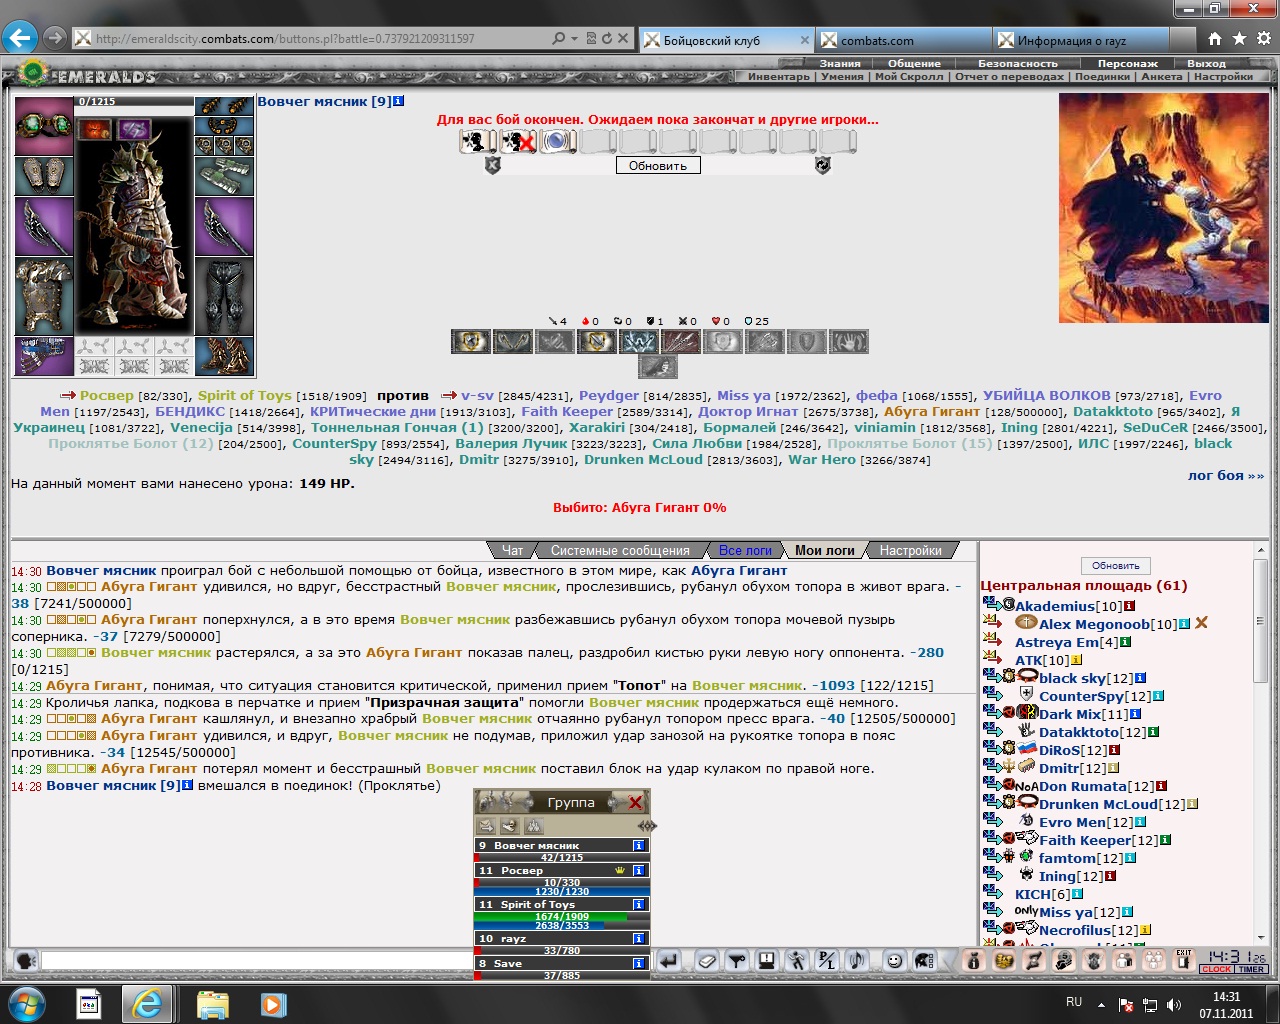Click the armor chestplate equipment slot
Viewport: 1280px width, 1024px height.
pyautogui.click(x=44, y=296)
